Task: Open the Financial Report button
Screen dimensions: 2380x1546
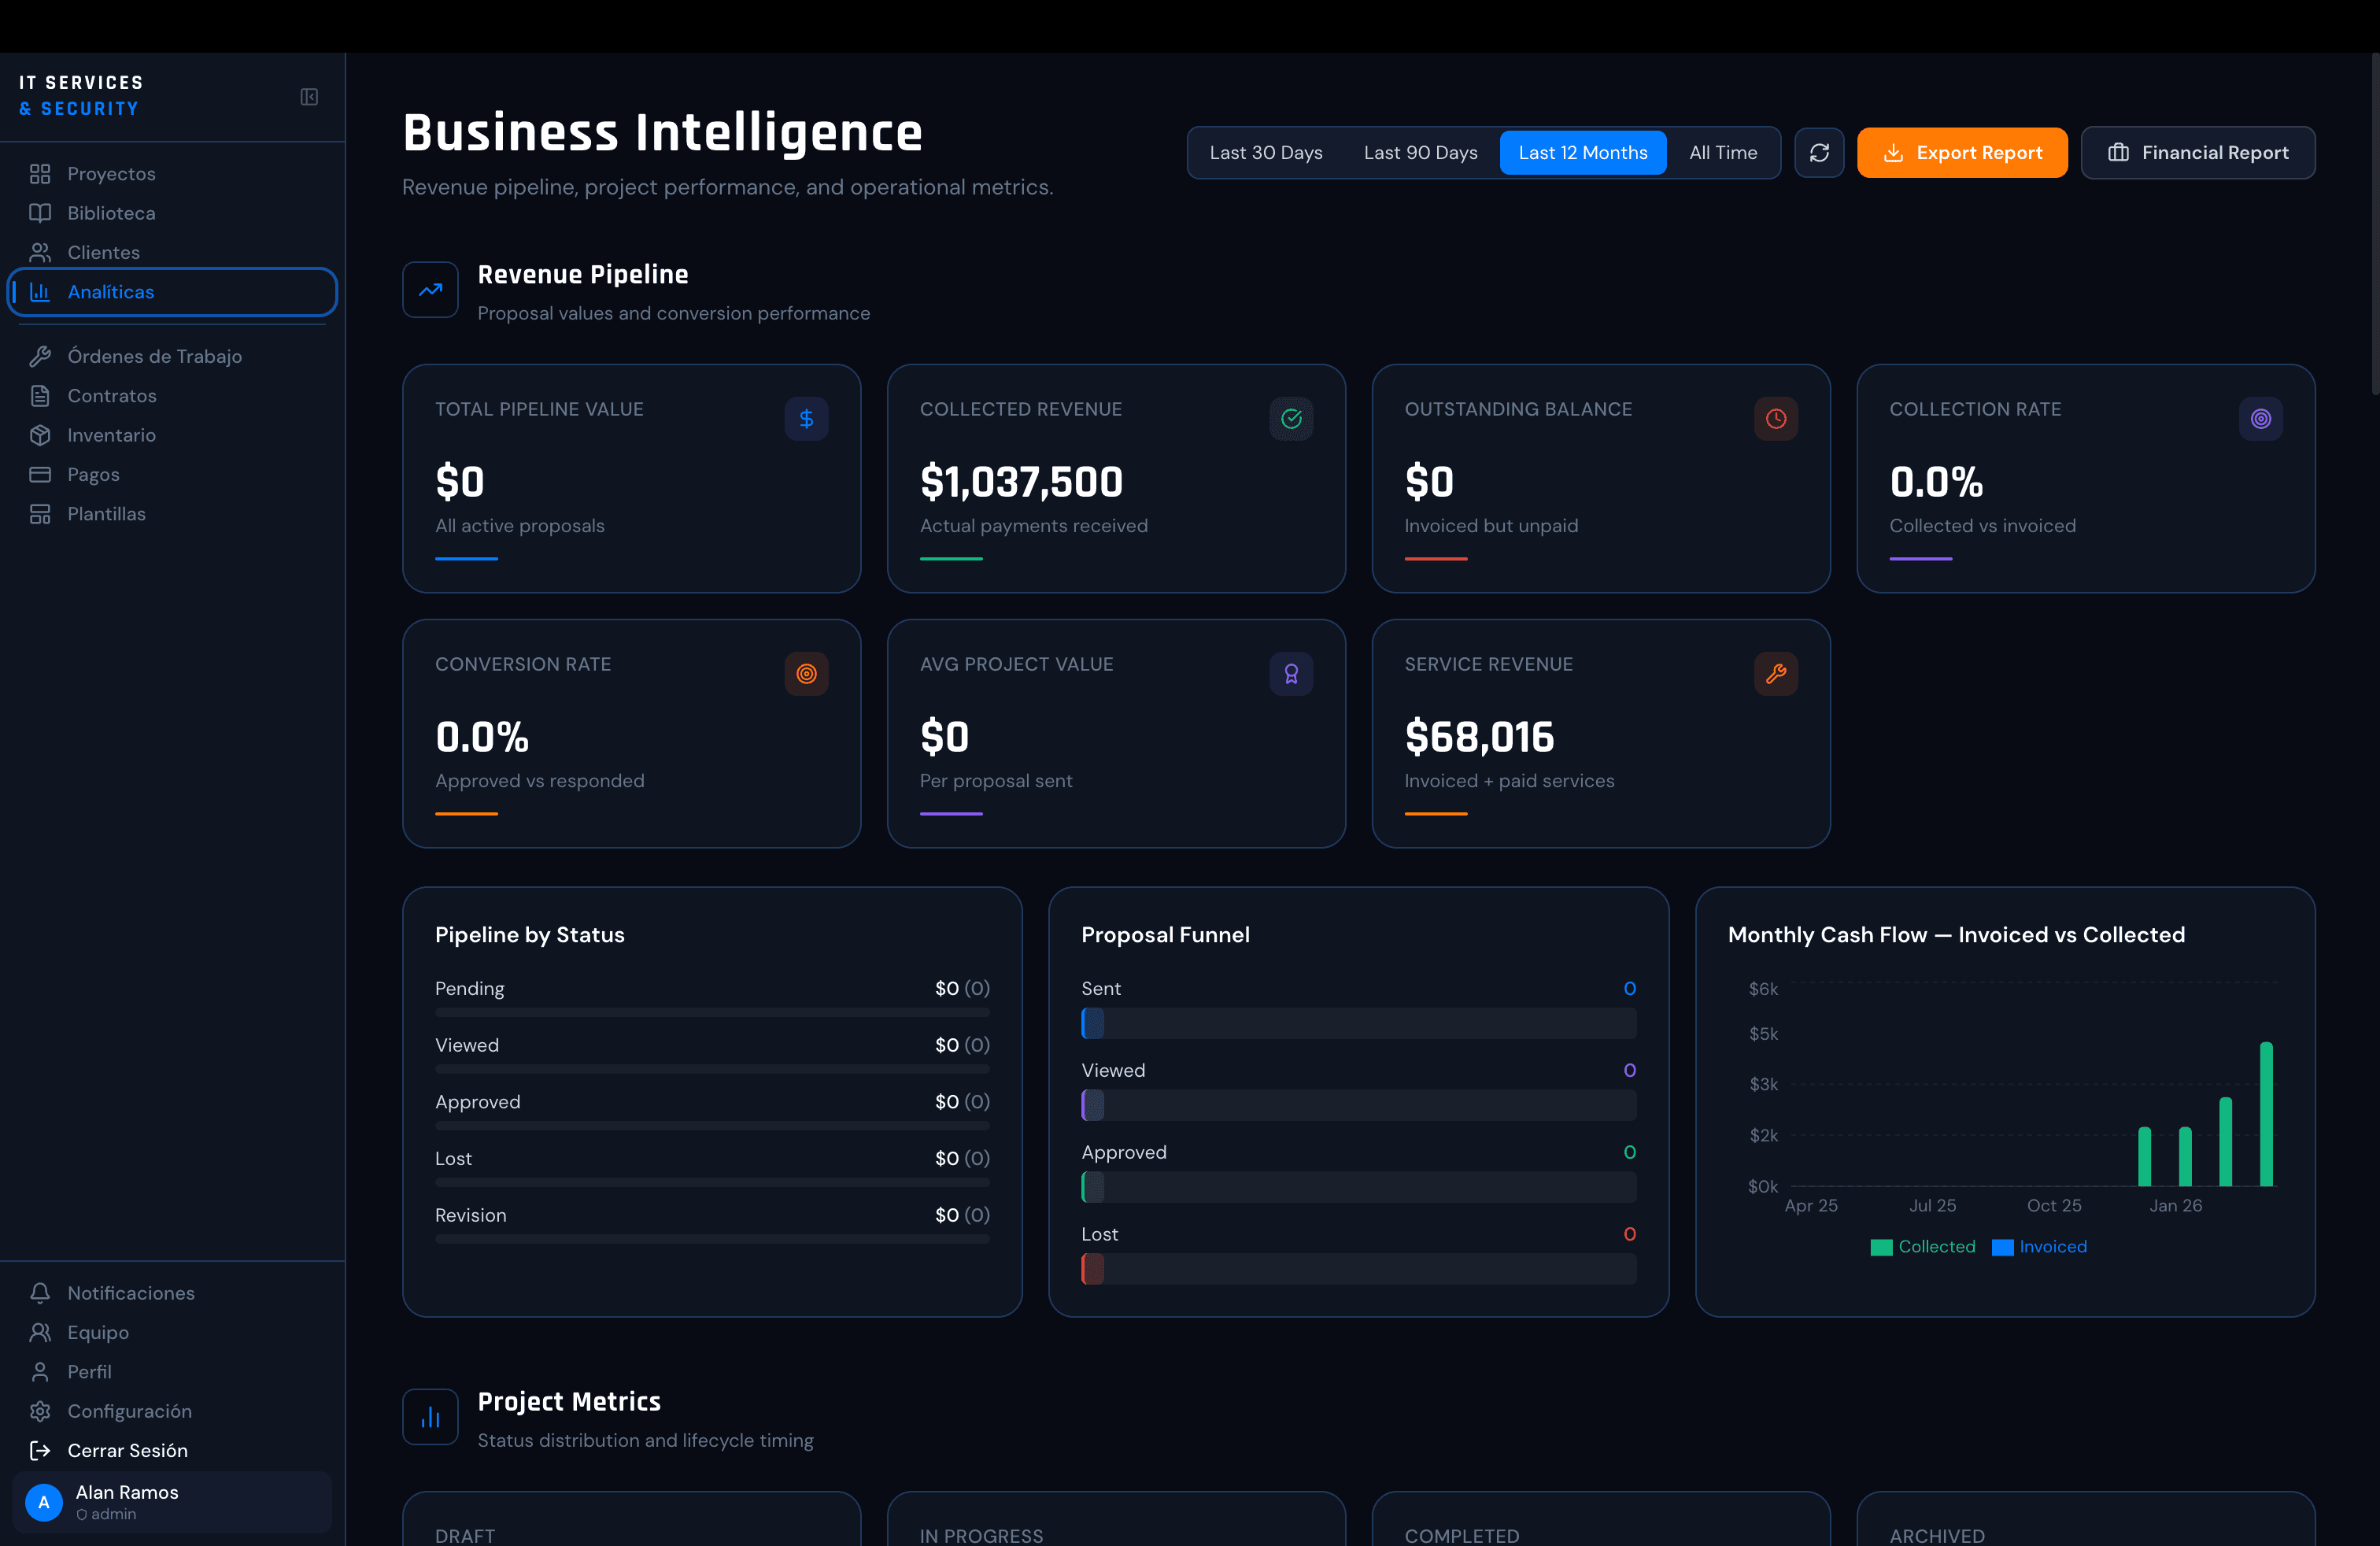Action: [2197, 153]
